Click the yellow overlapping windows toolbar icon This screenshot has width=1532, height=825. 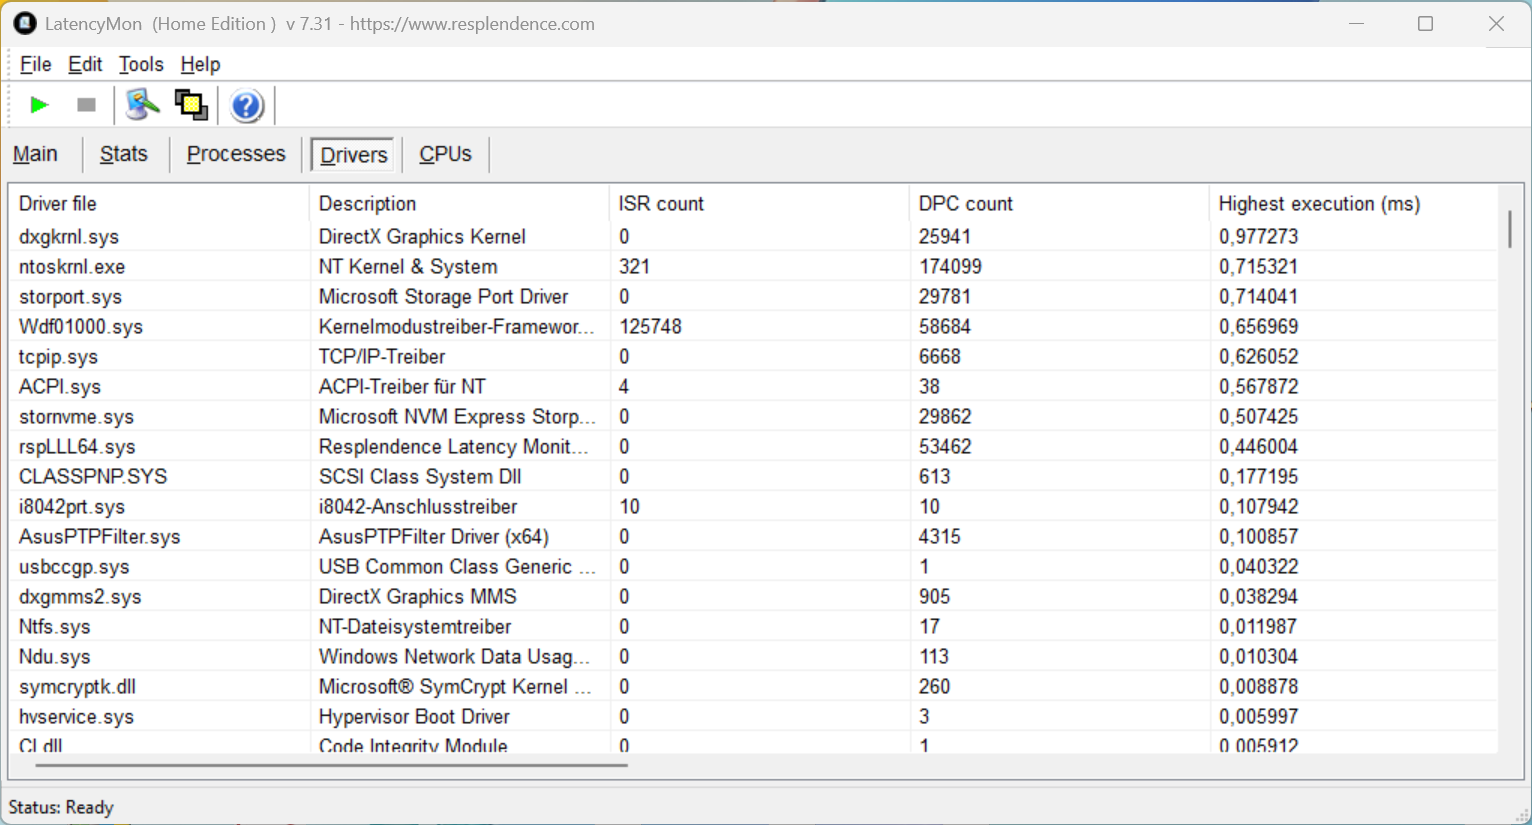[191, 105]
